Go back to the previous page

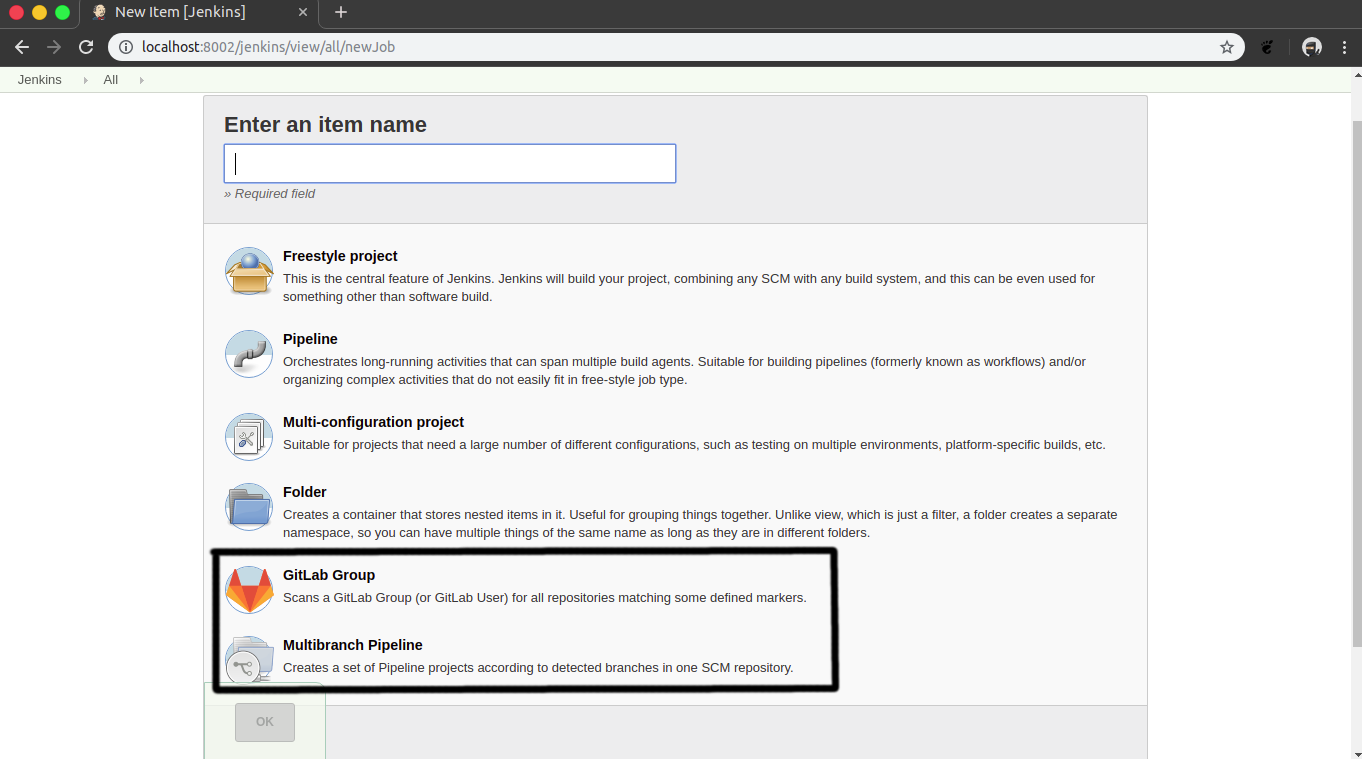22,47
